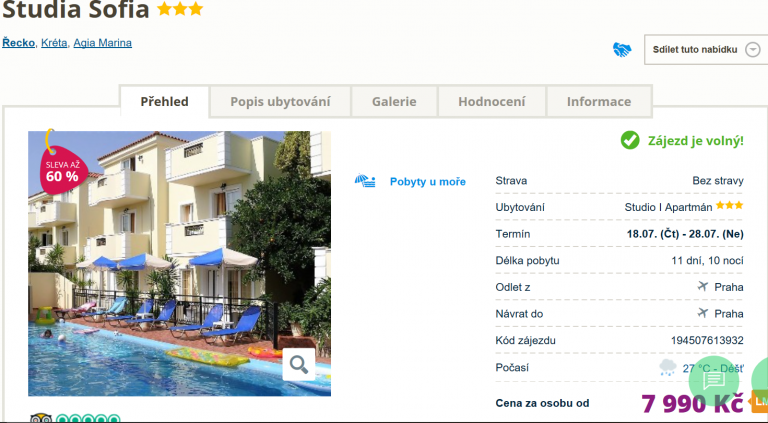Open the Informace tab
This screenshot has height=423, width=768.
click(x=599, y=102)
